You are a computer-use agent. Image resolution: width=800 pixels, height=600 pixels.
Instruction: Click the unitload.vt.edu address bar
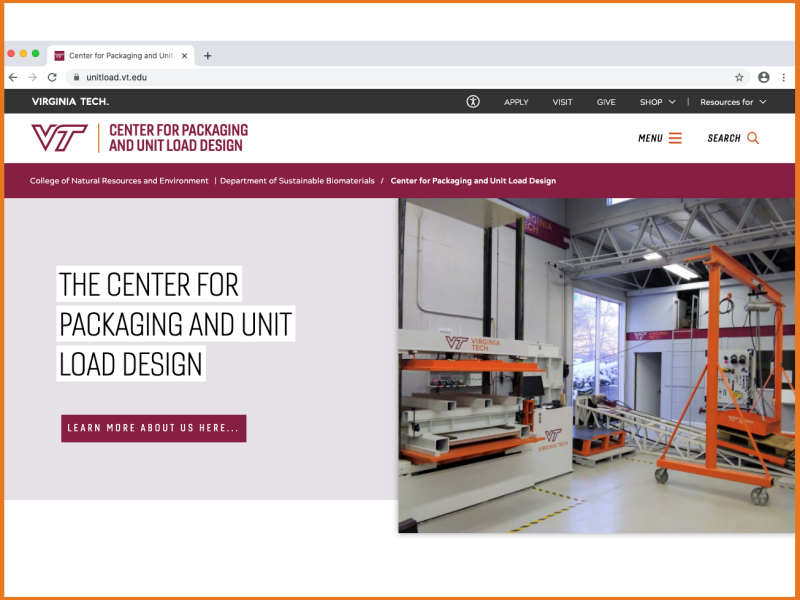(x=407, y=78)
